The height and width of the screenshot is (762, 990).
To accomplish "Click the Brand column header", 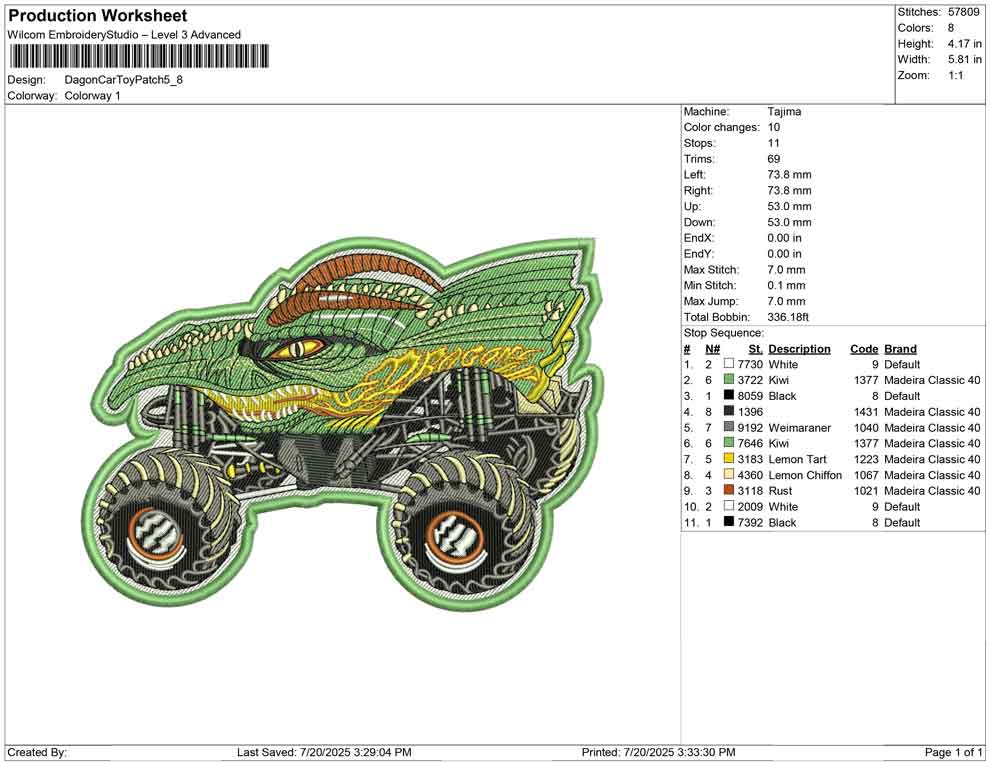I will pyautogui.click(x=900, y=348).
